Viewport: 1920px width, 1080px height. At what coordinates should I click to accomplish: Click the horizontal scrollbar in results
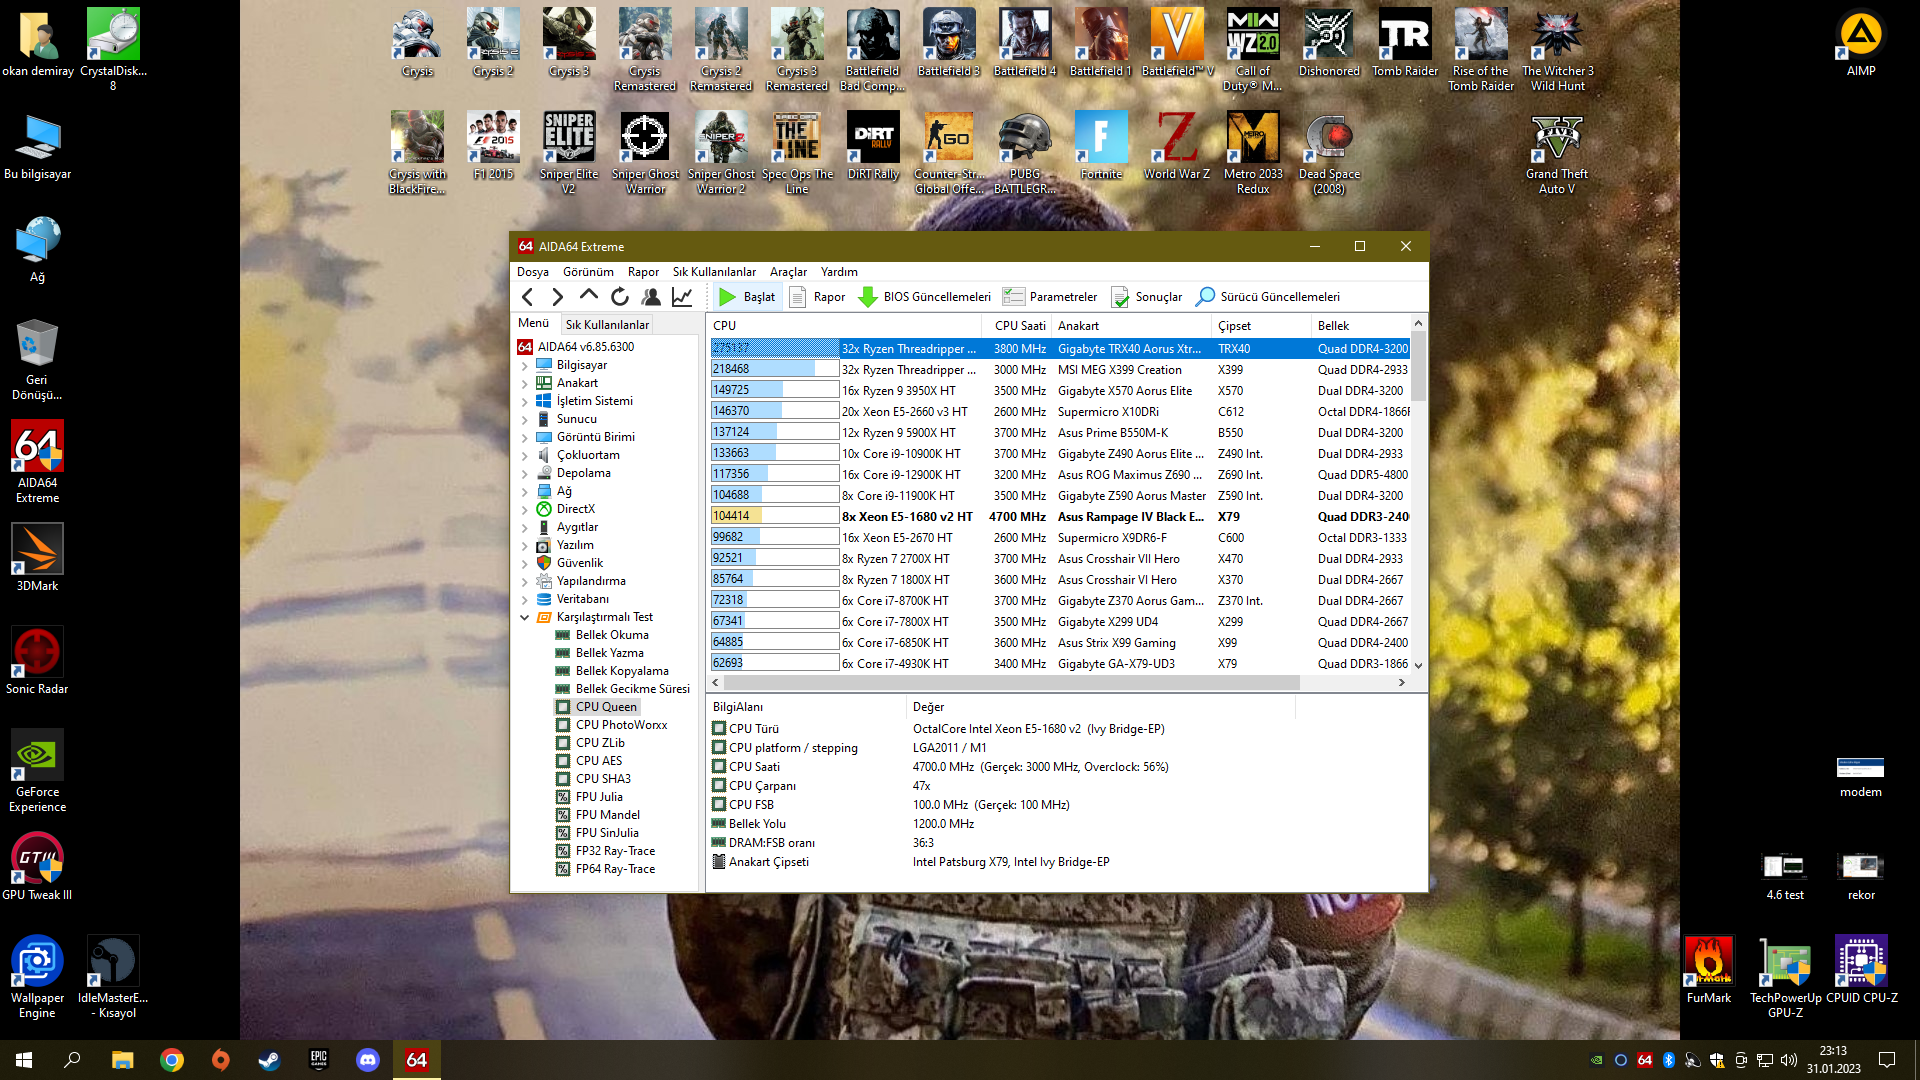[1010, 682]
